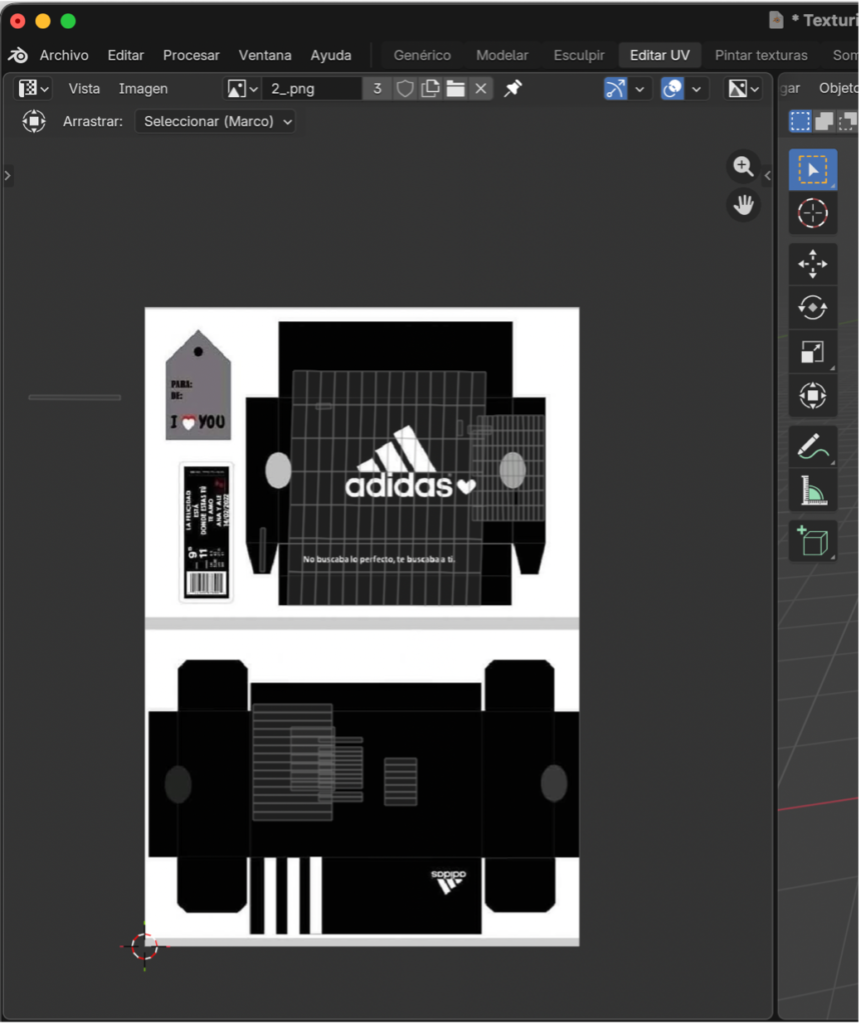Screen dimensions: 861x1024
Task: Toggle UV overlays display button
Action: click(x=673, y=89)
